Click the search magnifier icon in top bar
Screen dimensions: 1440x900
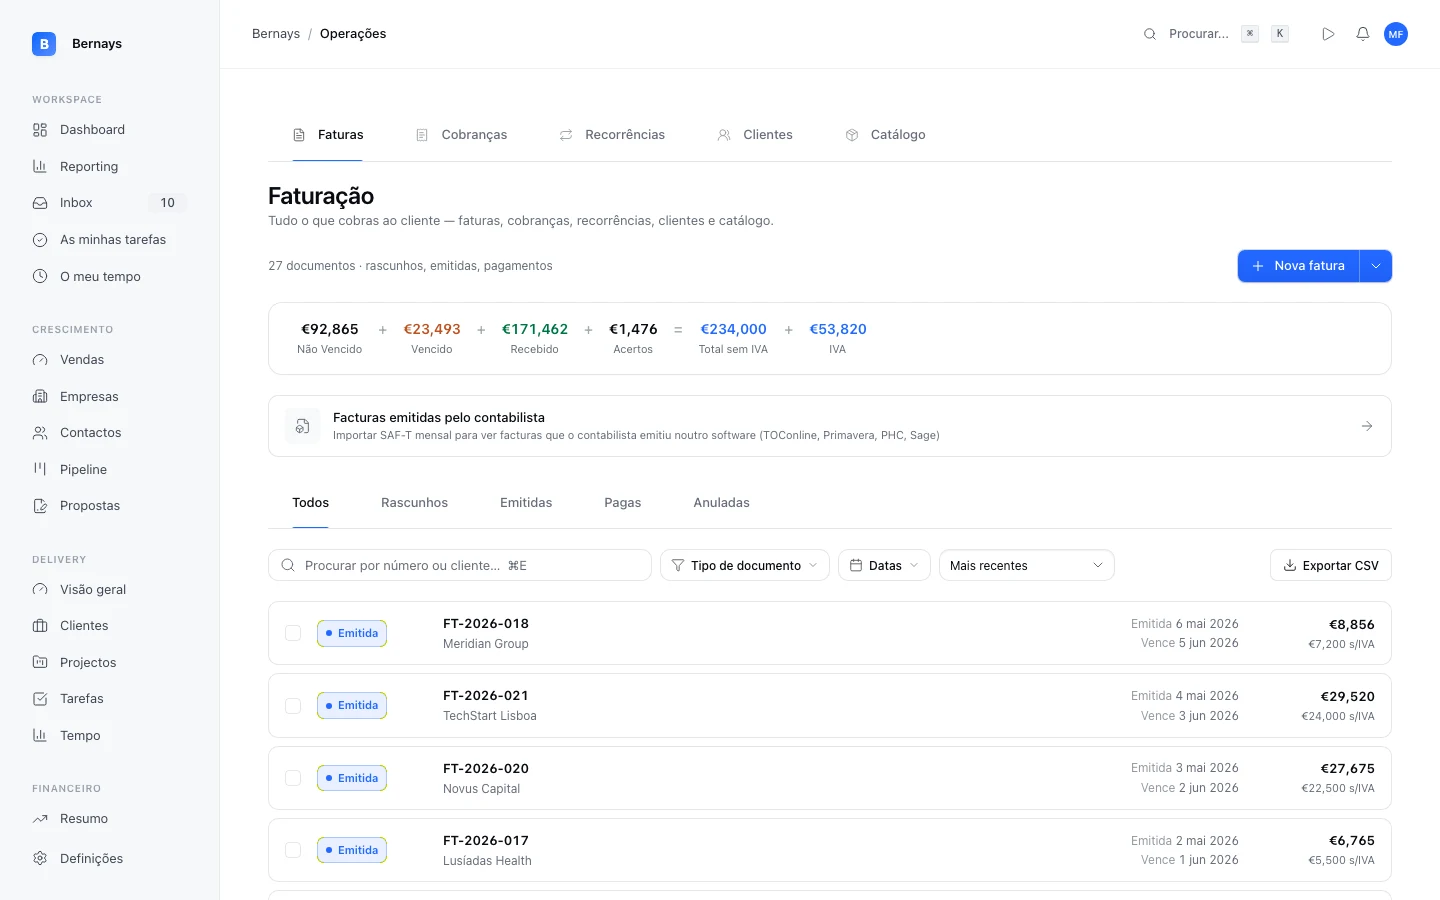1150,34
